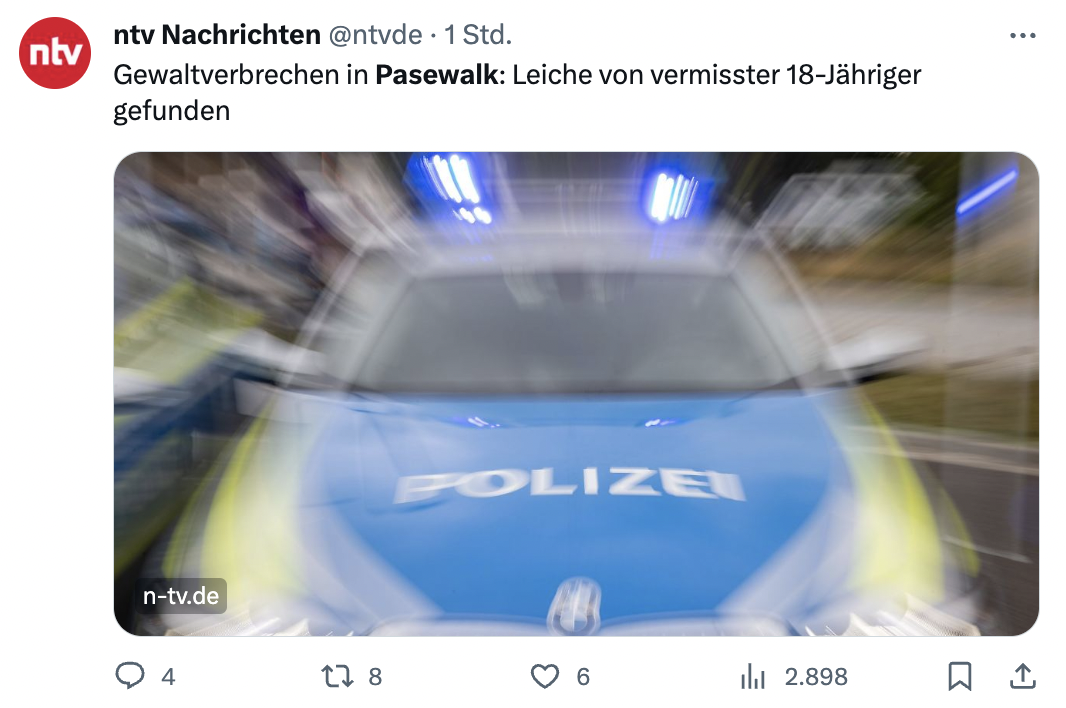1066x708 pixels.
Task: Click the word gefunden in the post text
Action: 171,111
